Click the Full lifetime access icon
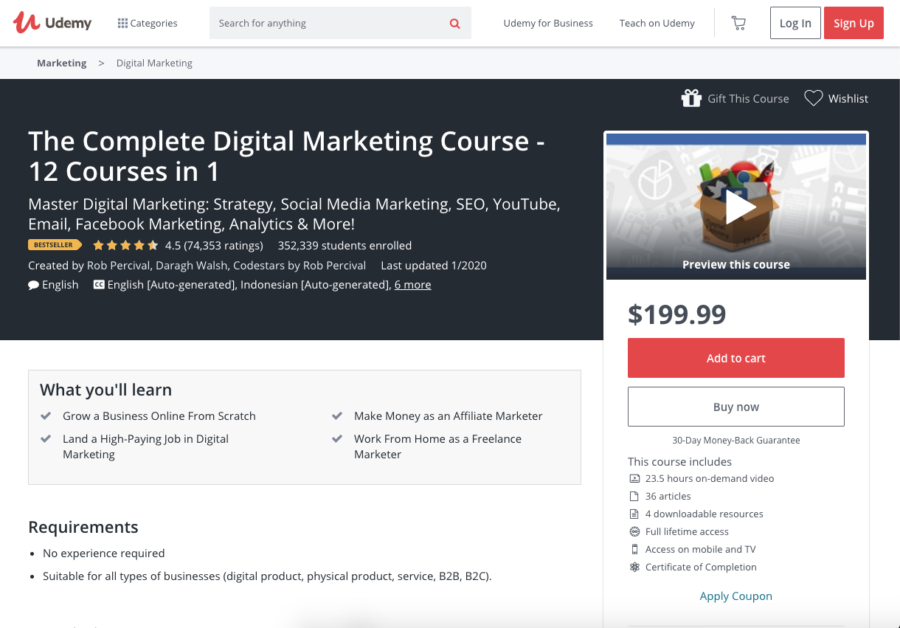 pos(634,532)
